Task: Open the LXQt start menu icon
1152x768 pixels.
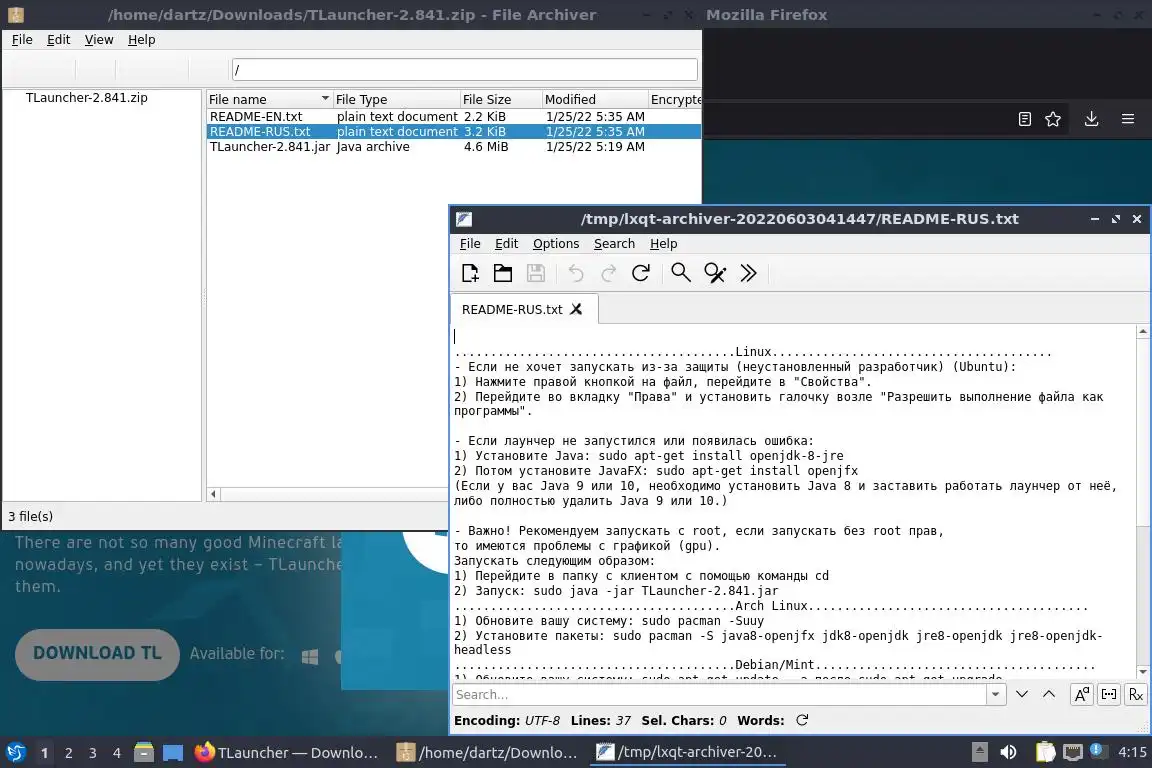Action: [16, 753]
